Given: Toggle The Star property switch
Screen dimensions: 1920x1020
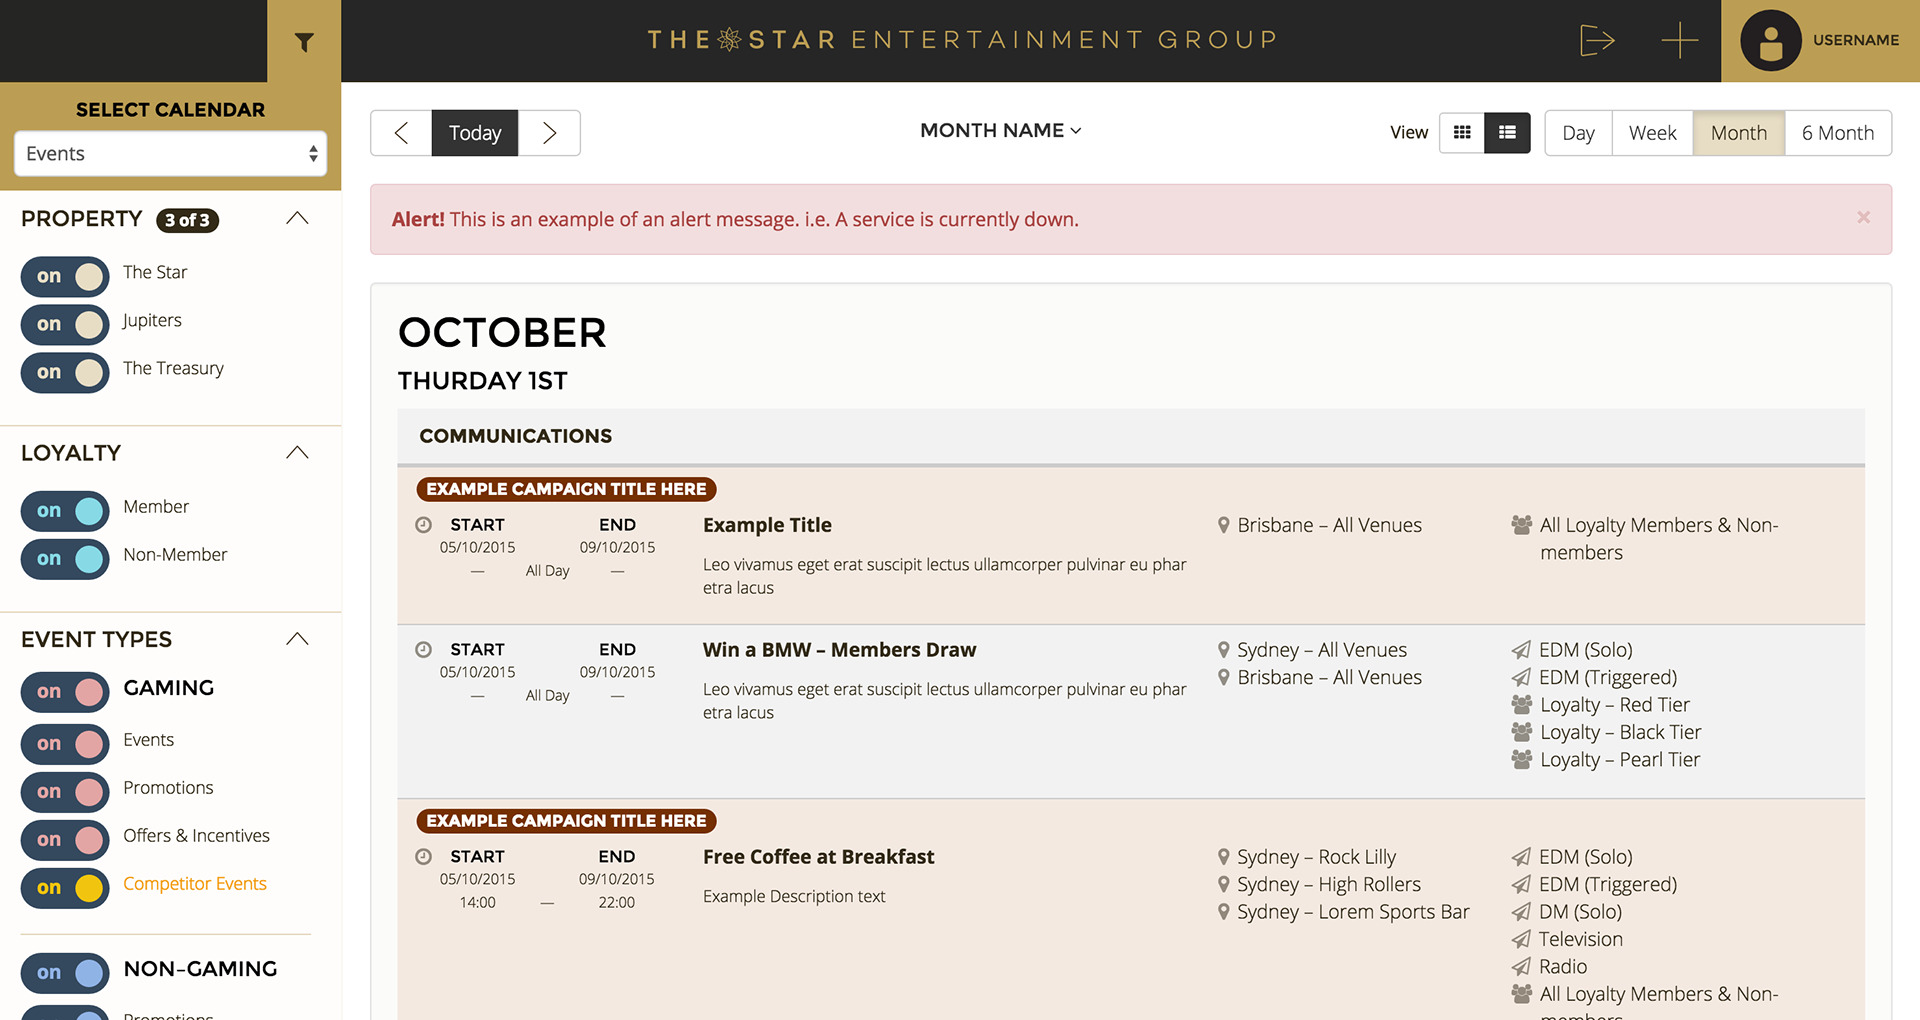Looking at the screenshot, I should pos(65,276).
